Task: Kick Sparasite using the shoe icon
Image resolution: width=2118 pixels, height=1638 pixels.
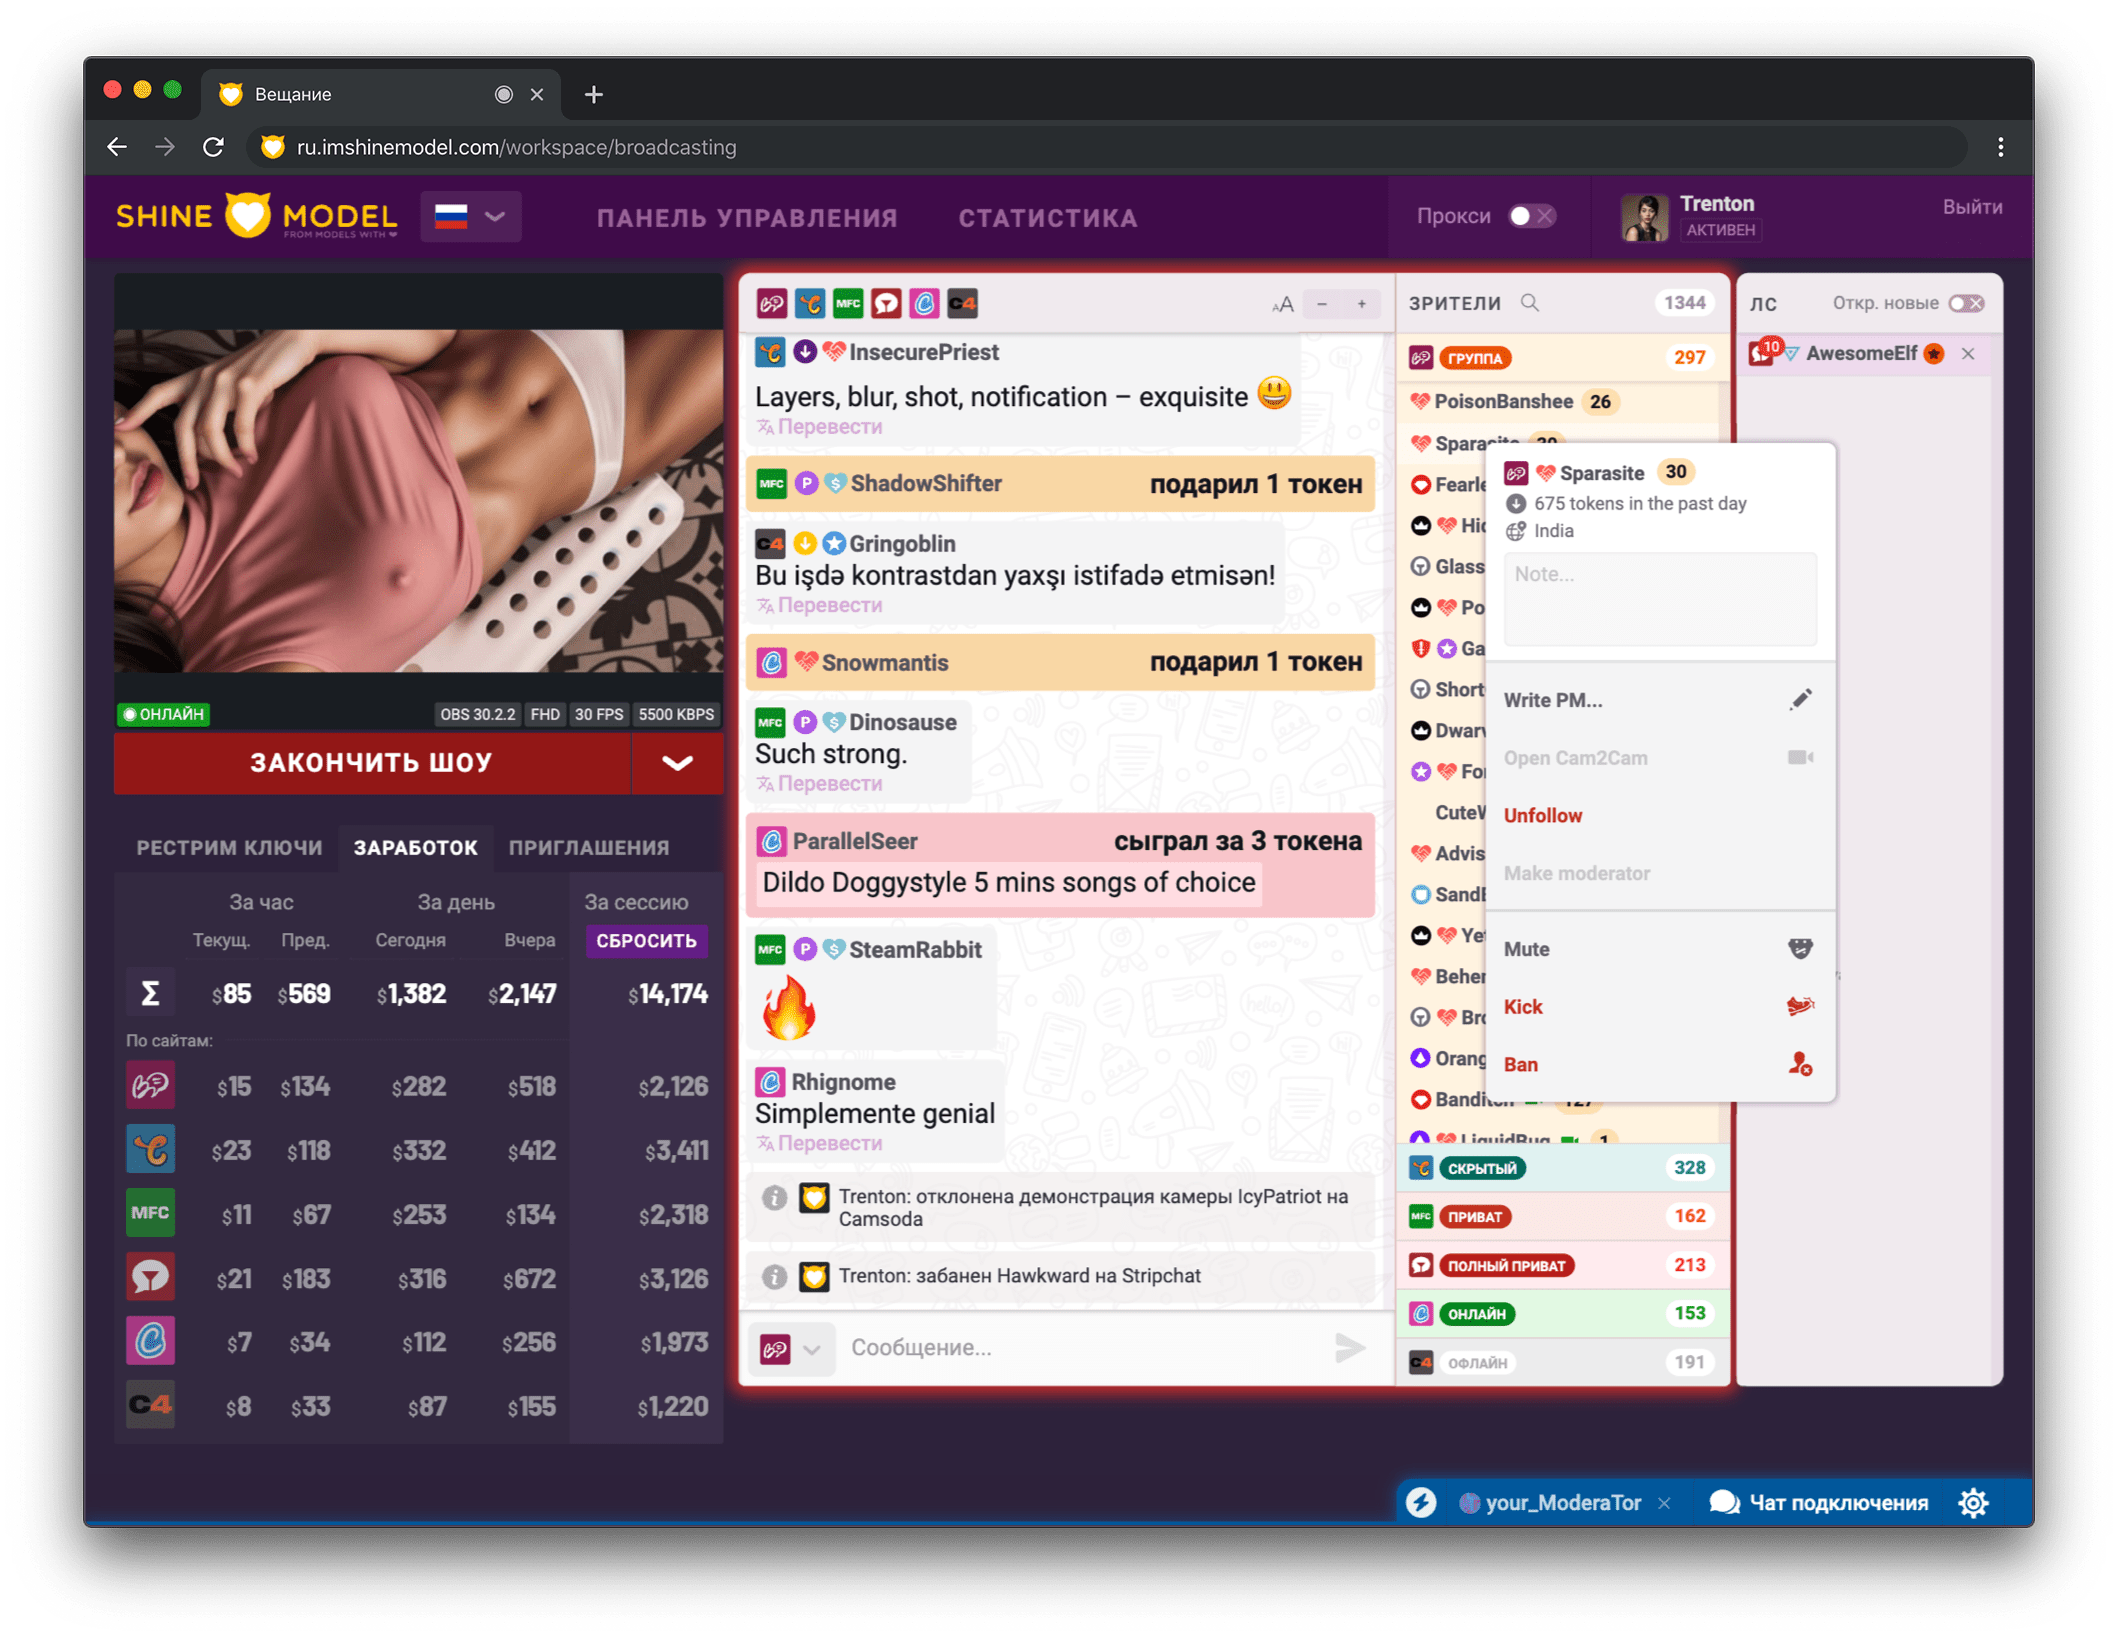Action: [1800, 1007]
